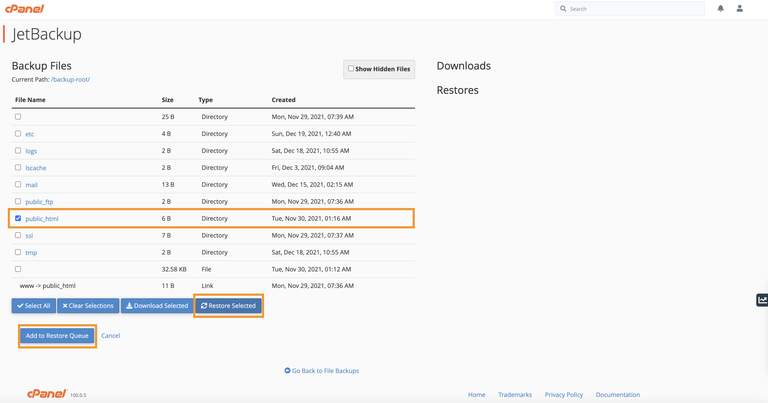Viewport: 768px width, 403px height.
Task: Click 'Tue, Nov 30, 2021, 01:16 AM' date
Action: [x=312, y=218]
